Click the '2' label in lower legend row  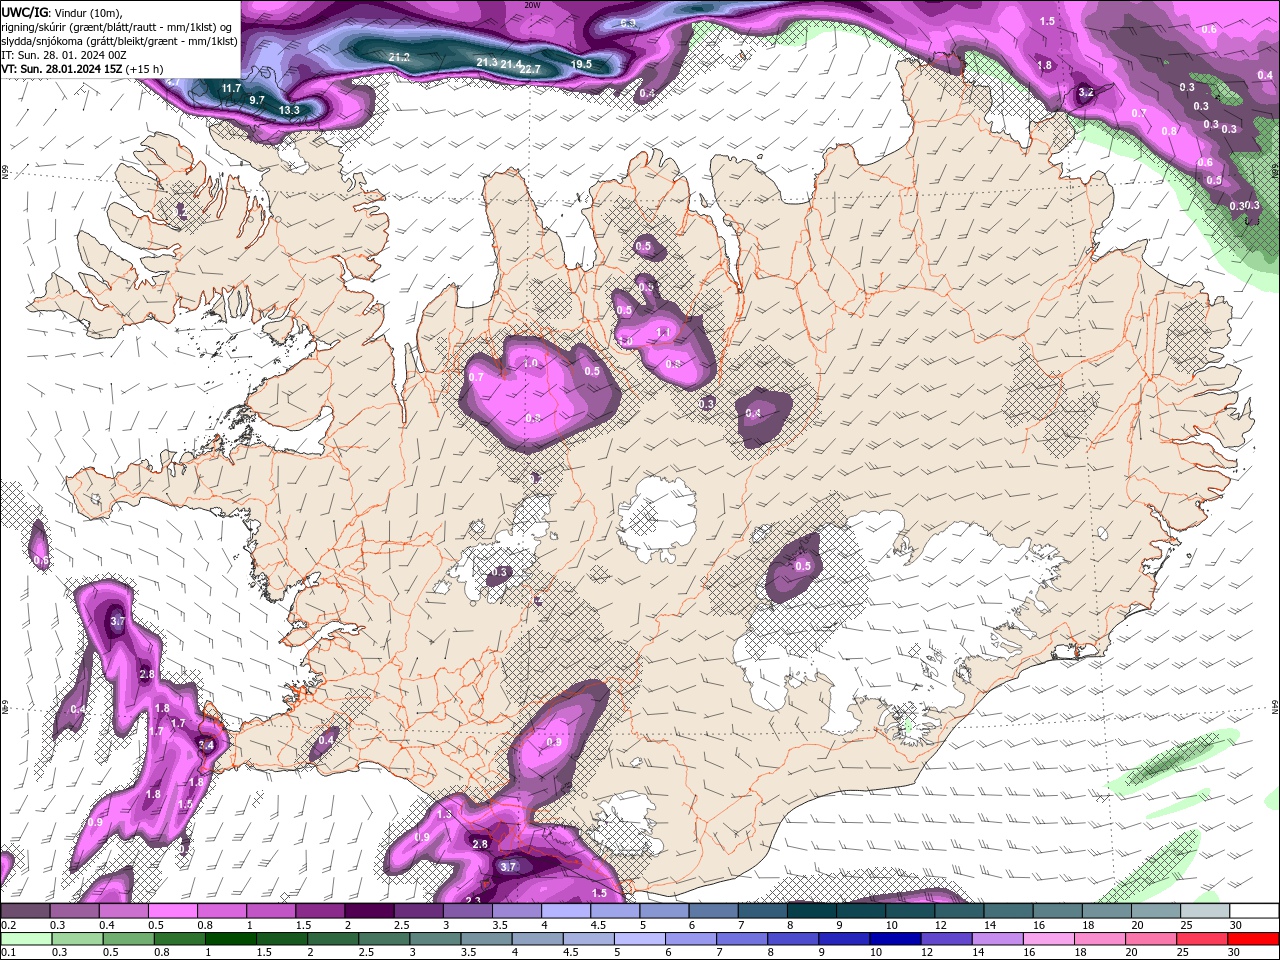[310, 953]
